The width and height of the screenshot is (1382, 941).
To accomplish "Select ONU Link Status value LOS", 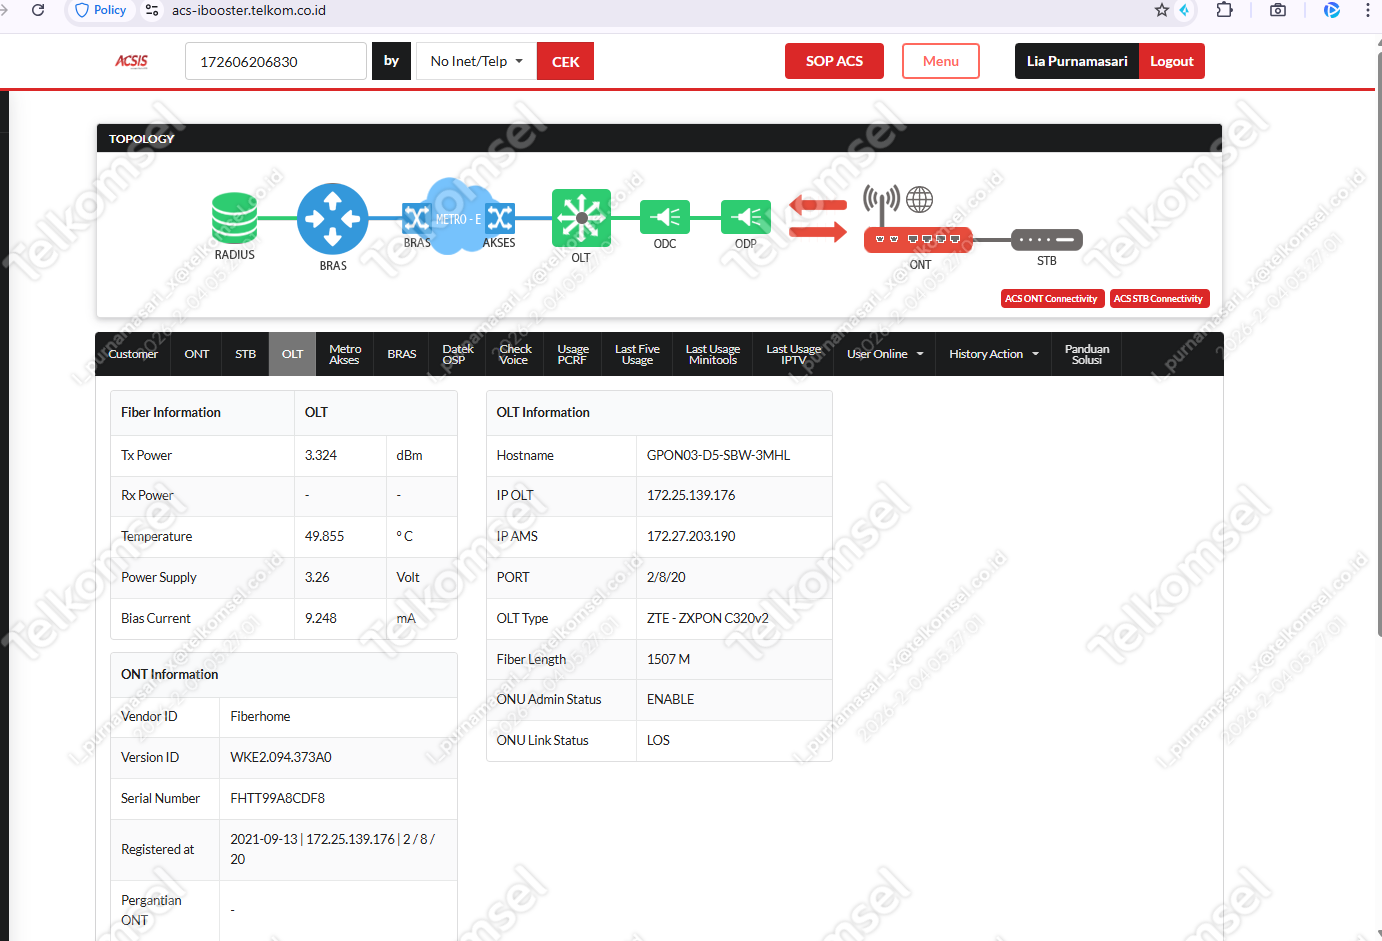I will tap(658, 740).
